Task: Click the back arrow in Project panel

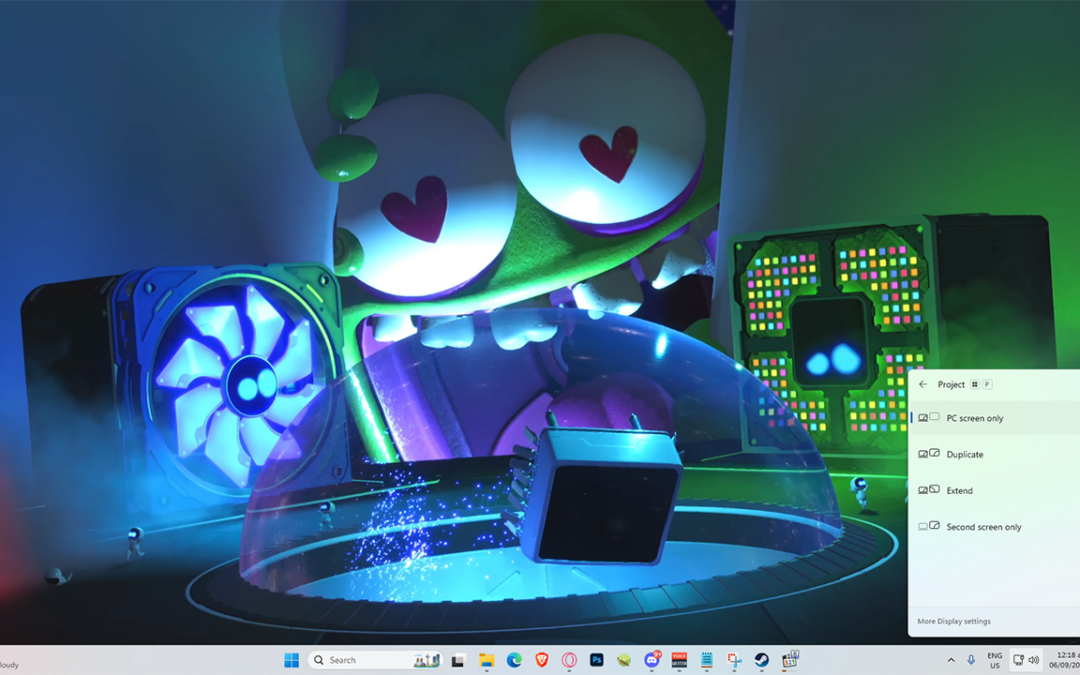Action: point(922,384)
